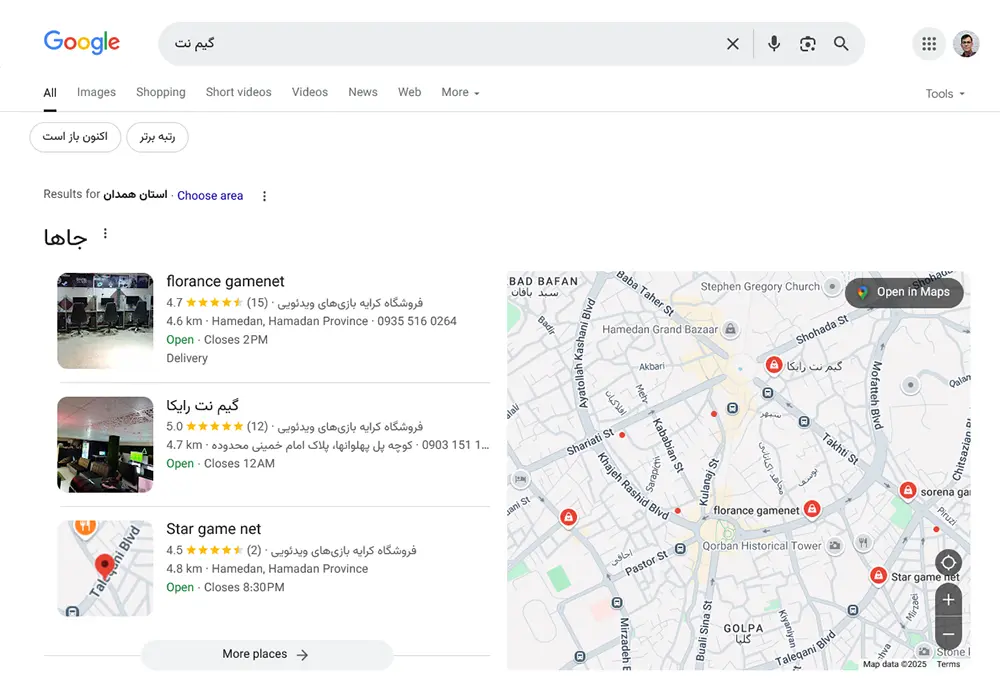Clear the search box with the X icon

[733, 43]
